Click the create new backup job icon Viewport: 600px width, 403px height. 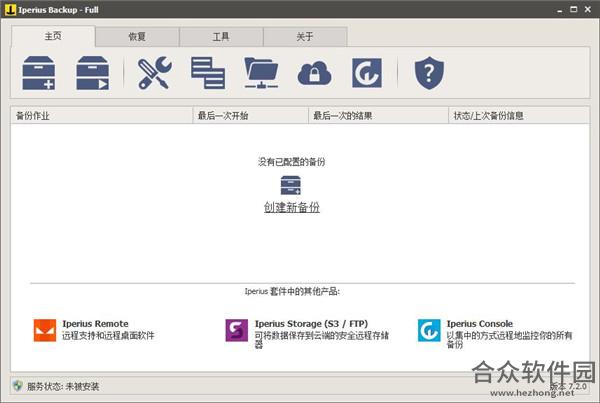pos(39,73)
